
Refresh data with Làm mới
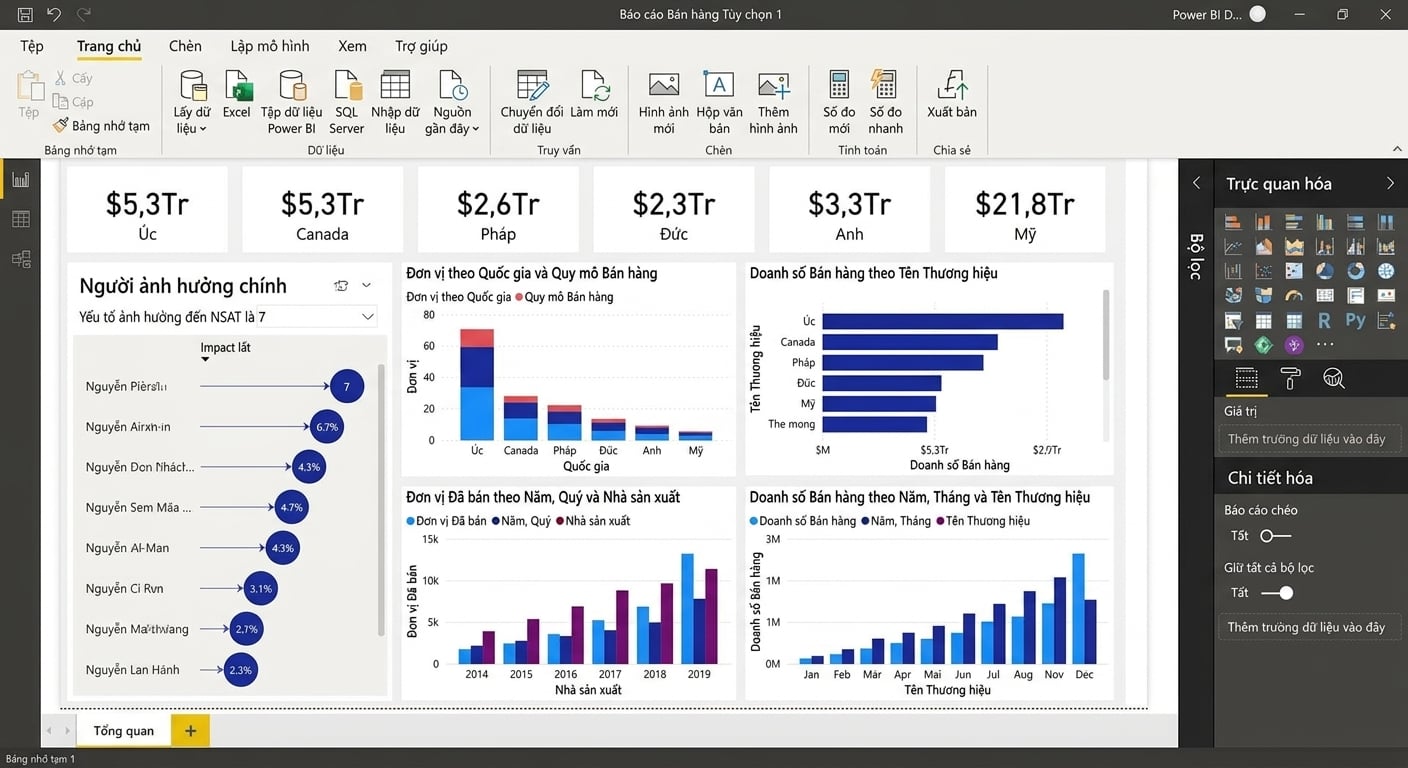point(594,95)
